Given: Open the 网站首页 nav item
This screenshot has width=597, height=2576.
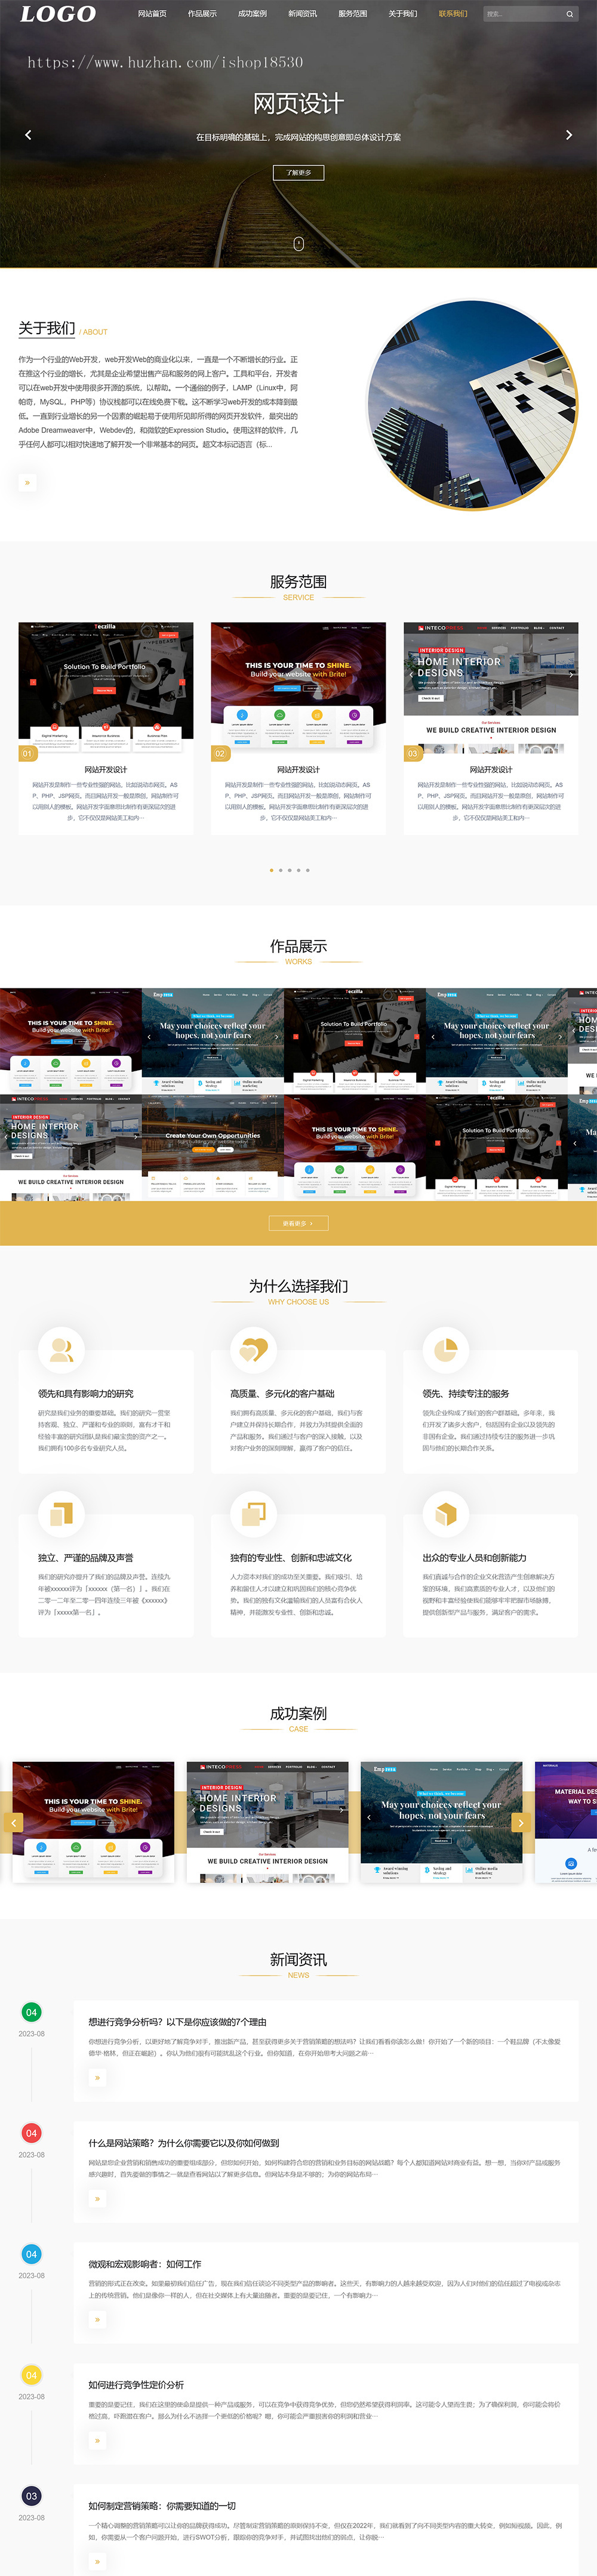Looking at the screenshot, I should point(152,14).
